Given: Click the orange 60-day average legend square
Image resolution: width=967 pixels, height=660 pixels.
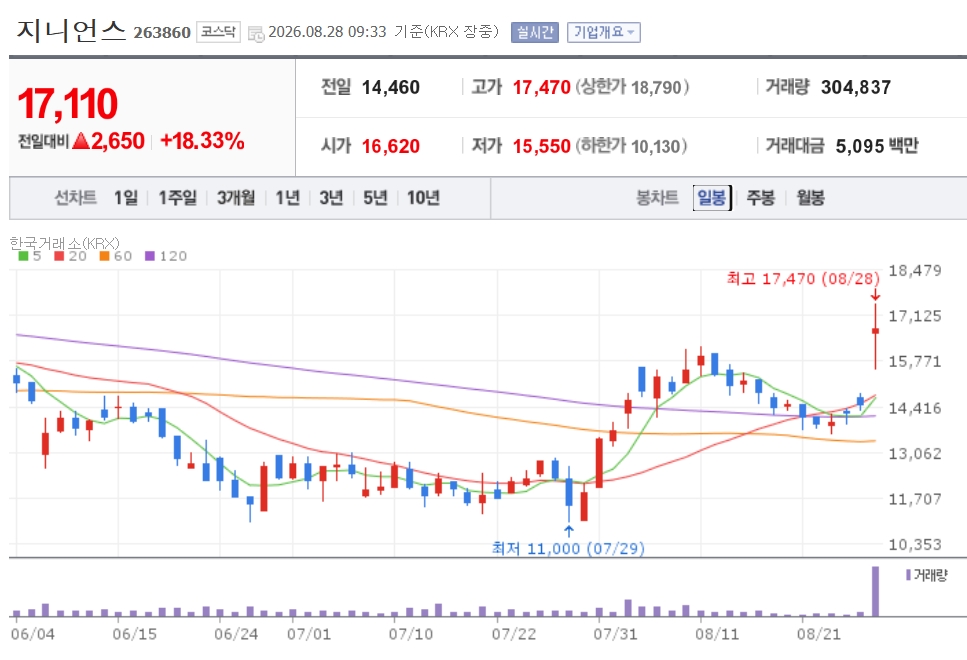Looking at the screenshot, I should (104, 256).
